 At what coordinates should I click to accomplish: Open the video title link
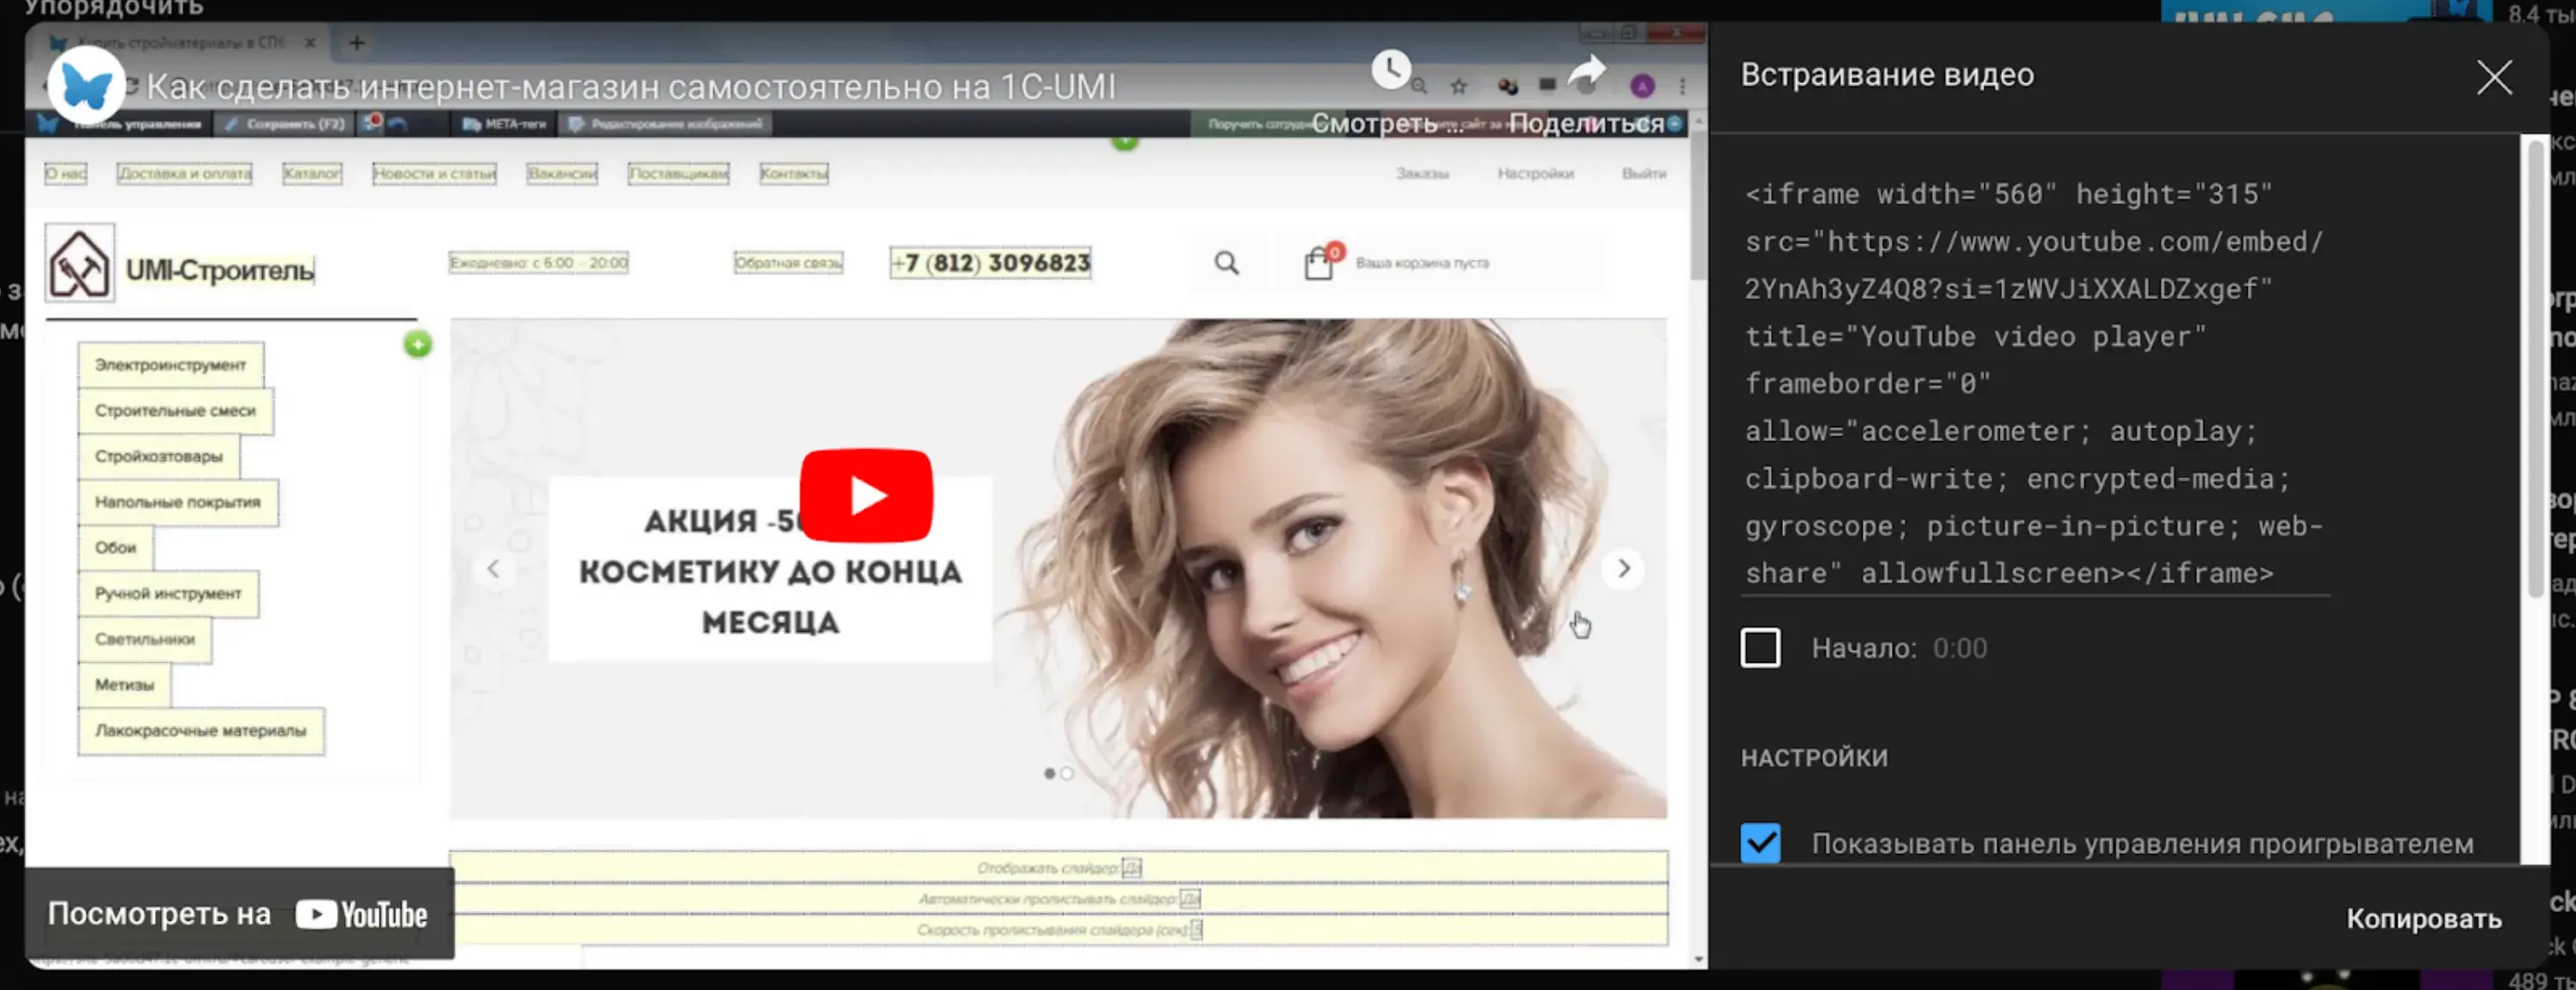(631, 87)
